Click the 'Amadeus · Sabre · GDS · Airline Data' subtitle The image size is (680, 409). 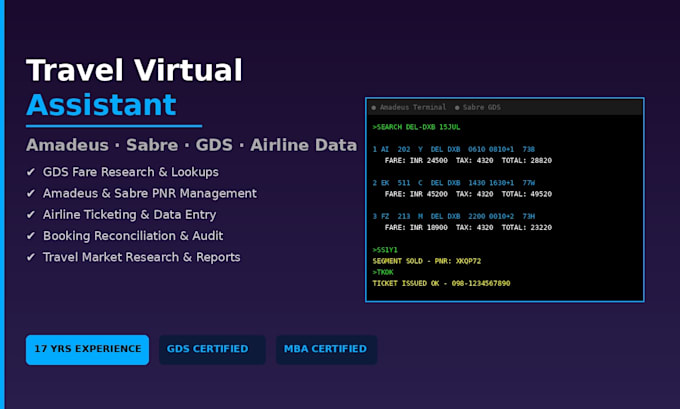coord(191,145)
